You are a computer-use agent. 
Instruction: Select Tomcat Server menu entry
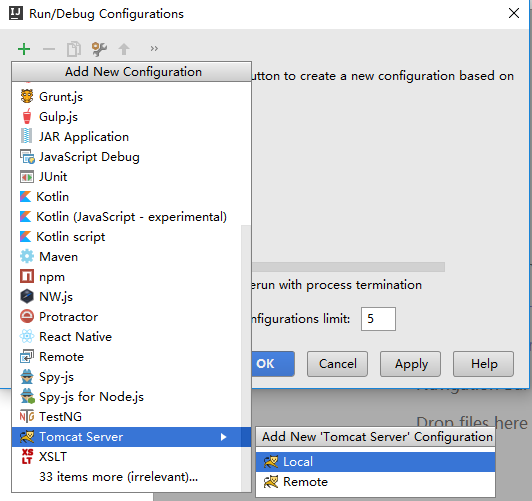pos(131,437)
